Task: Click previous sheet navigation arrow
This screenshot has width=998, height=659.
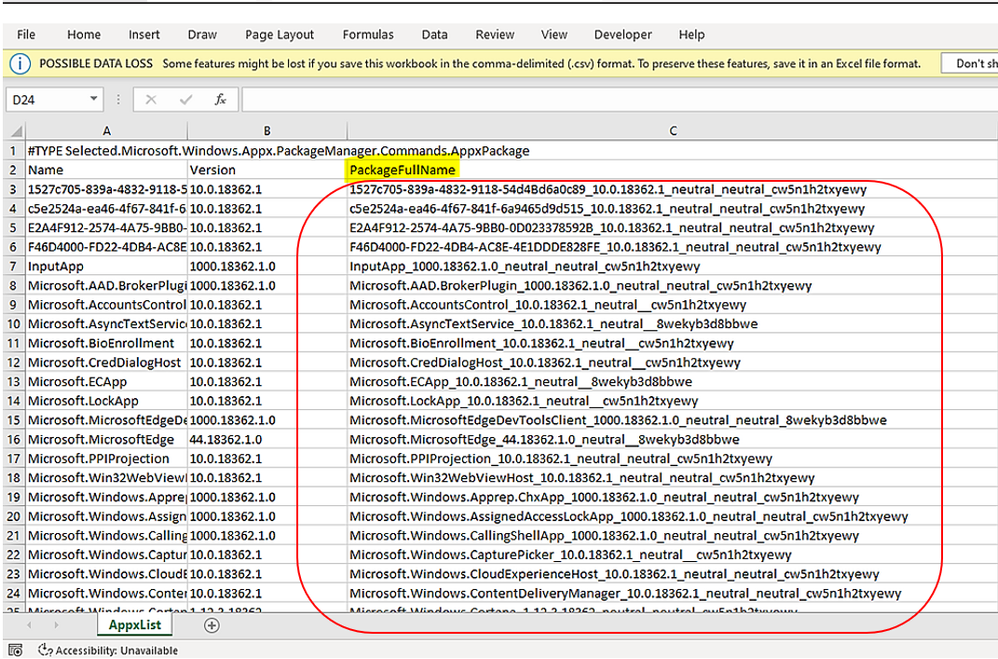Action: (x=29, y=625)
